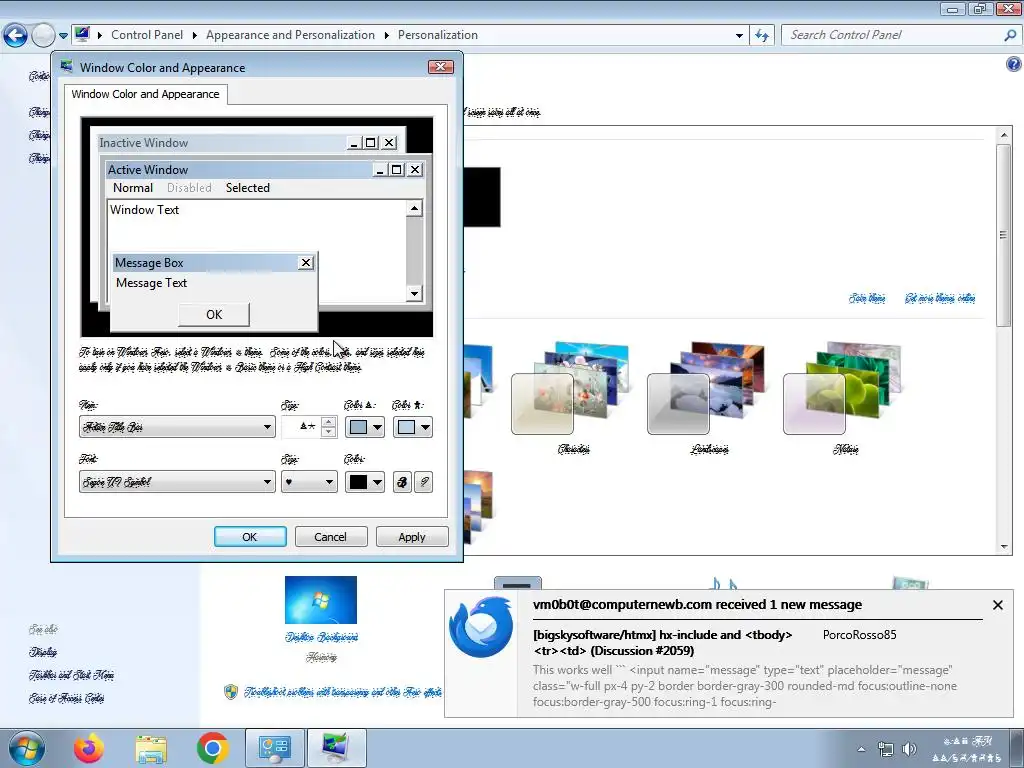
Task: Click the Personalization taskbar button
Action: [336, 748]
